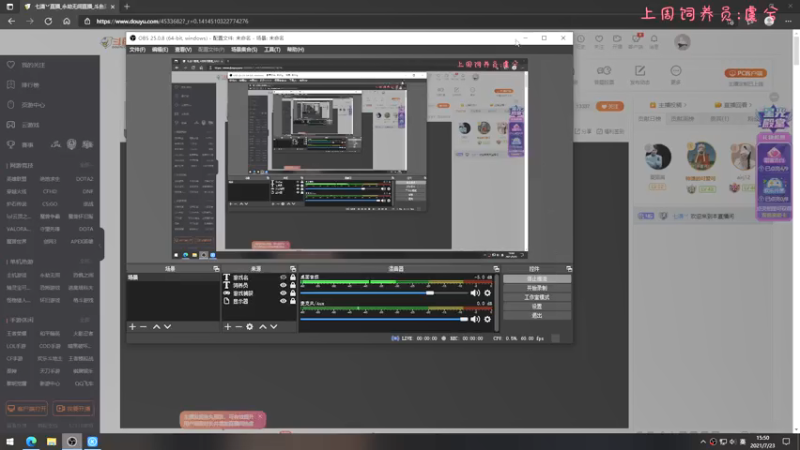Show hidden system tray icons chevron
This screenshot has width=800, height=450.
coord(703,442)
